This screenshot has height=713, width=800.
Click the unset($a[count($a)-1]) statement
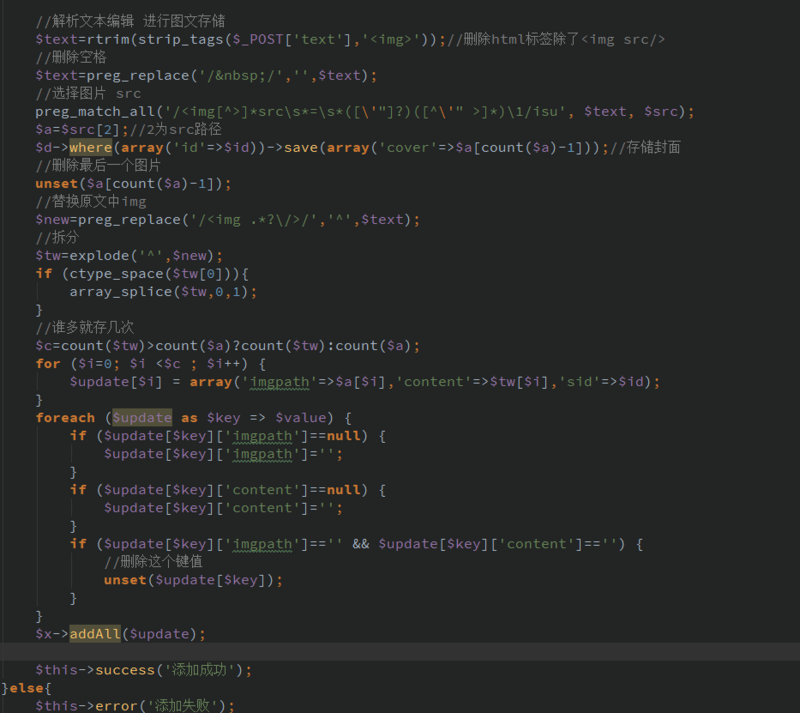[133, 184]
